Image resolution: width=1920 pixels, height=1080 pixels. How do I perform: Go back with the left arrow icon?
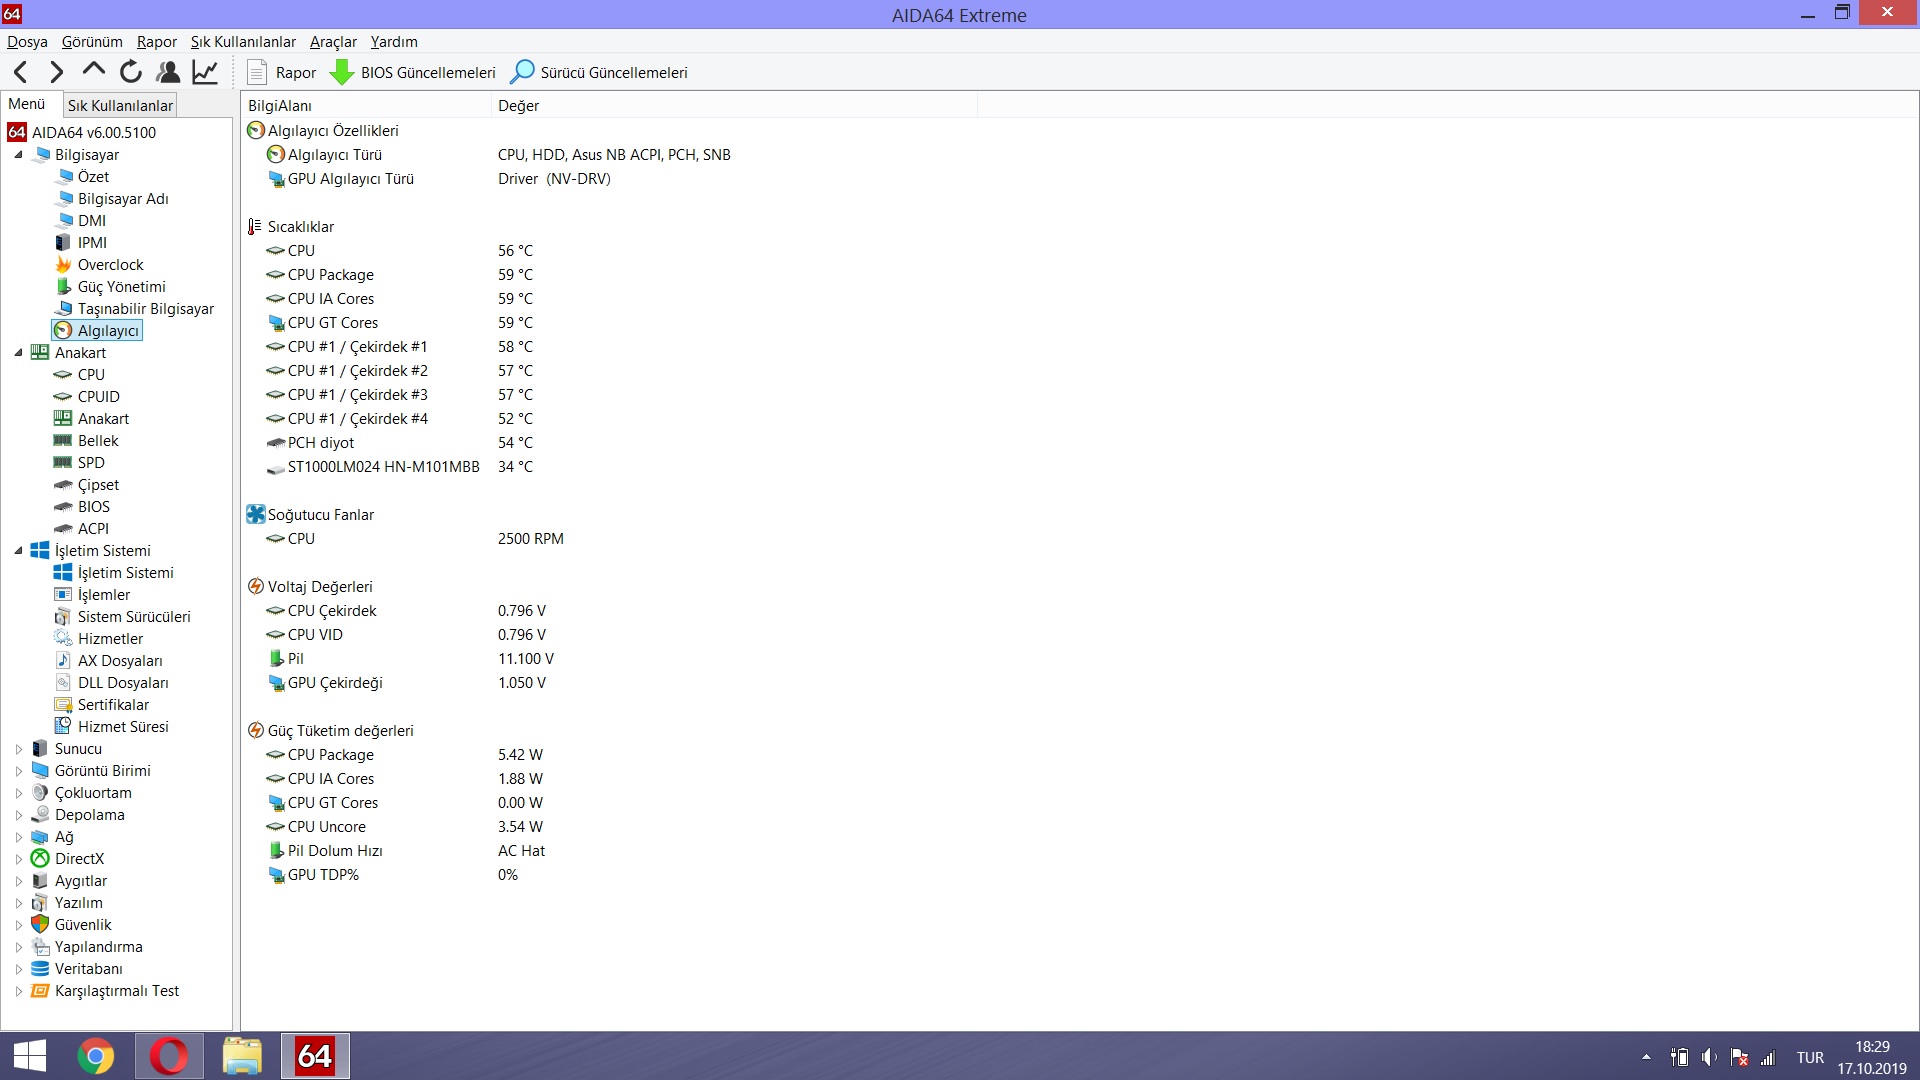pos(21,72)
